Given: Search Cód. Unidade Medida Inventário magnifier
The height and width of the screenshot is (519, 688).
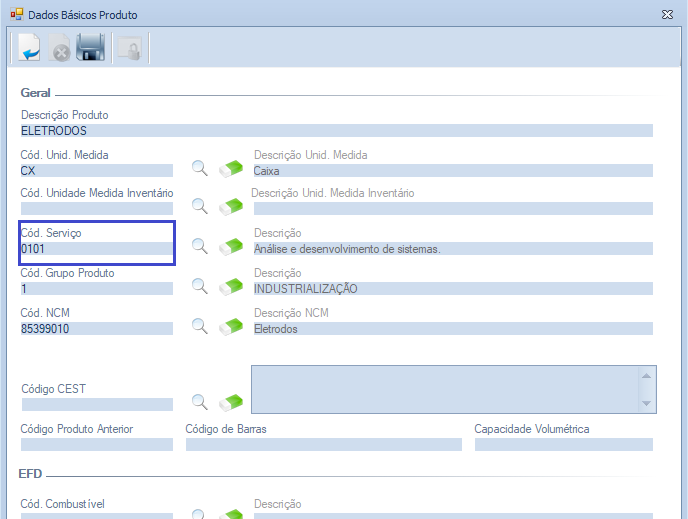Looking at the screenshot, I should pyautogui.click(x=200, y=206).
